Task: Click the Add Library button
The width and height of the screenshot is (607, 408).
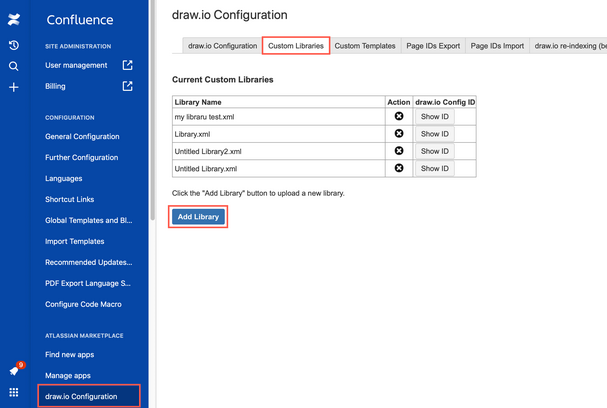Action: tap(198, 217)
